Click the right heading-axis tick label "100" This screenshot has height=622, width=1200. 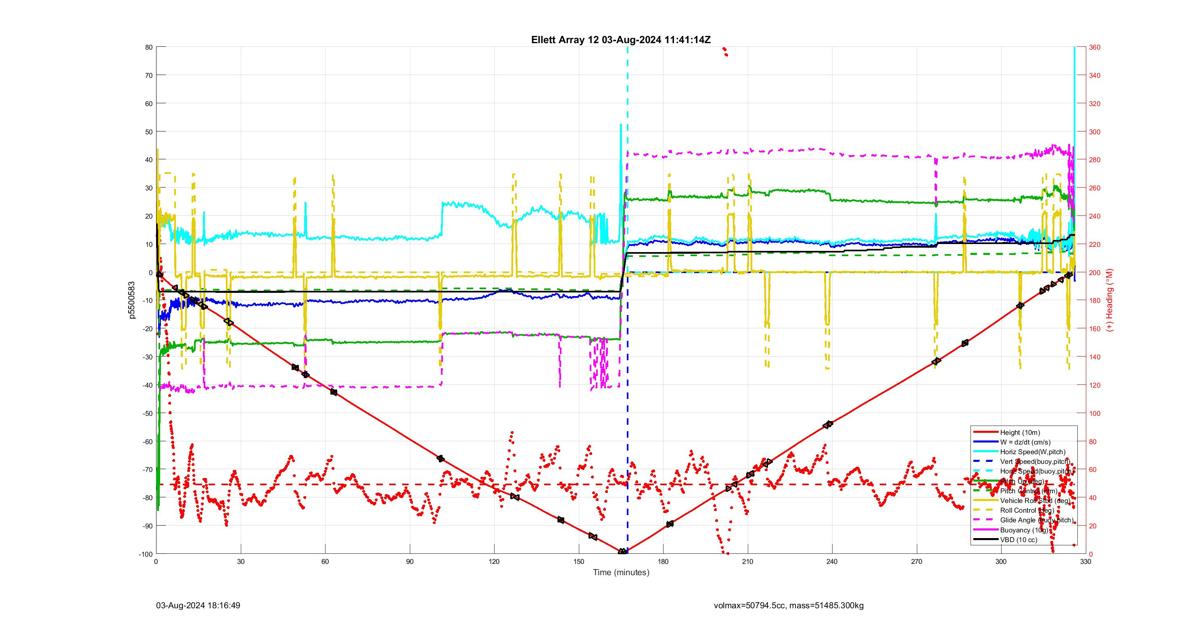click(1096, 413)
